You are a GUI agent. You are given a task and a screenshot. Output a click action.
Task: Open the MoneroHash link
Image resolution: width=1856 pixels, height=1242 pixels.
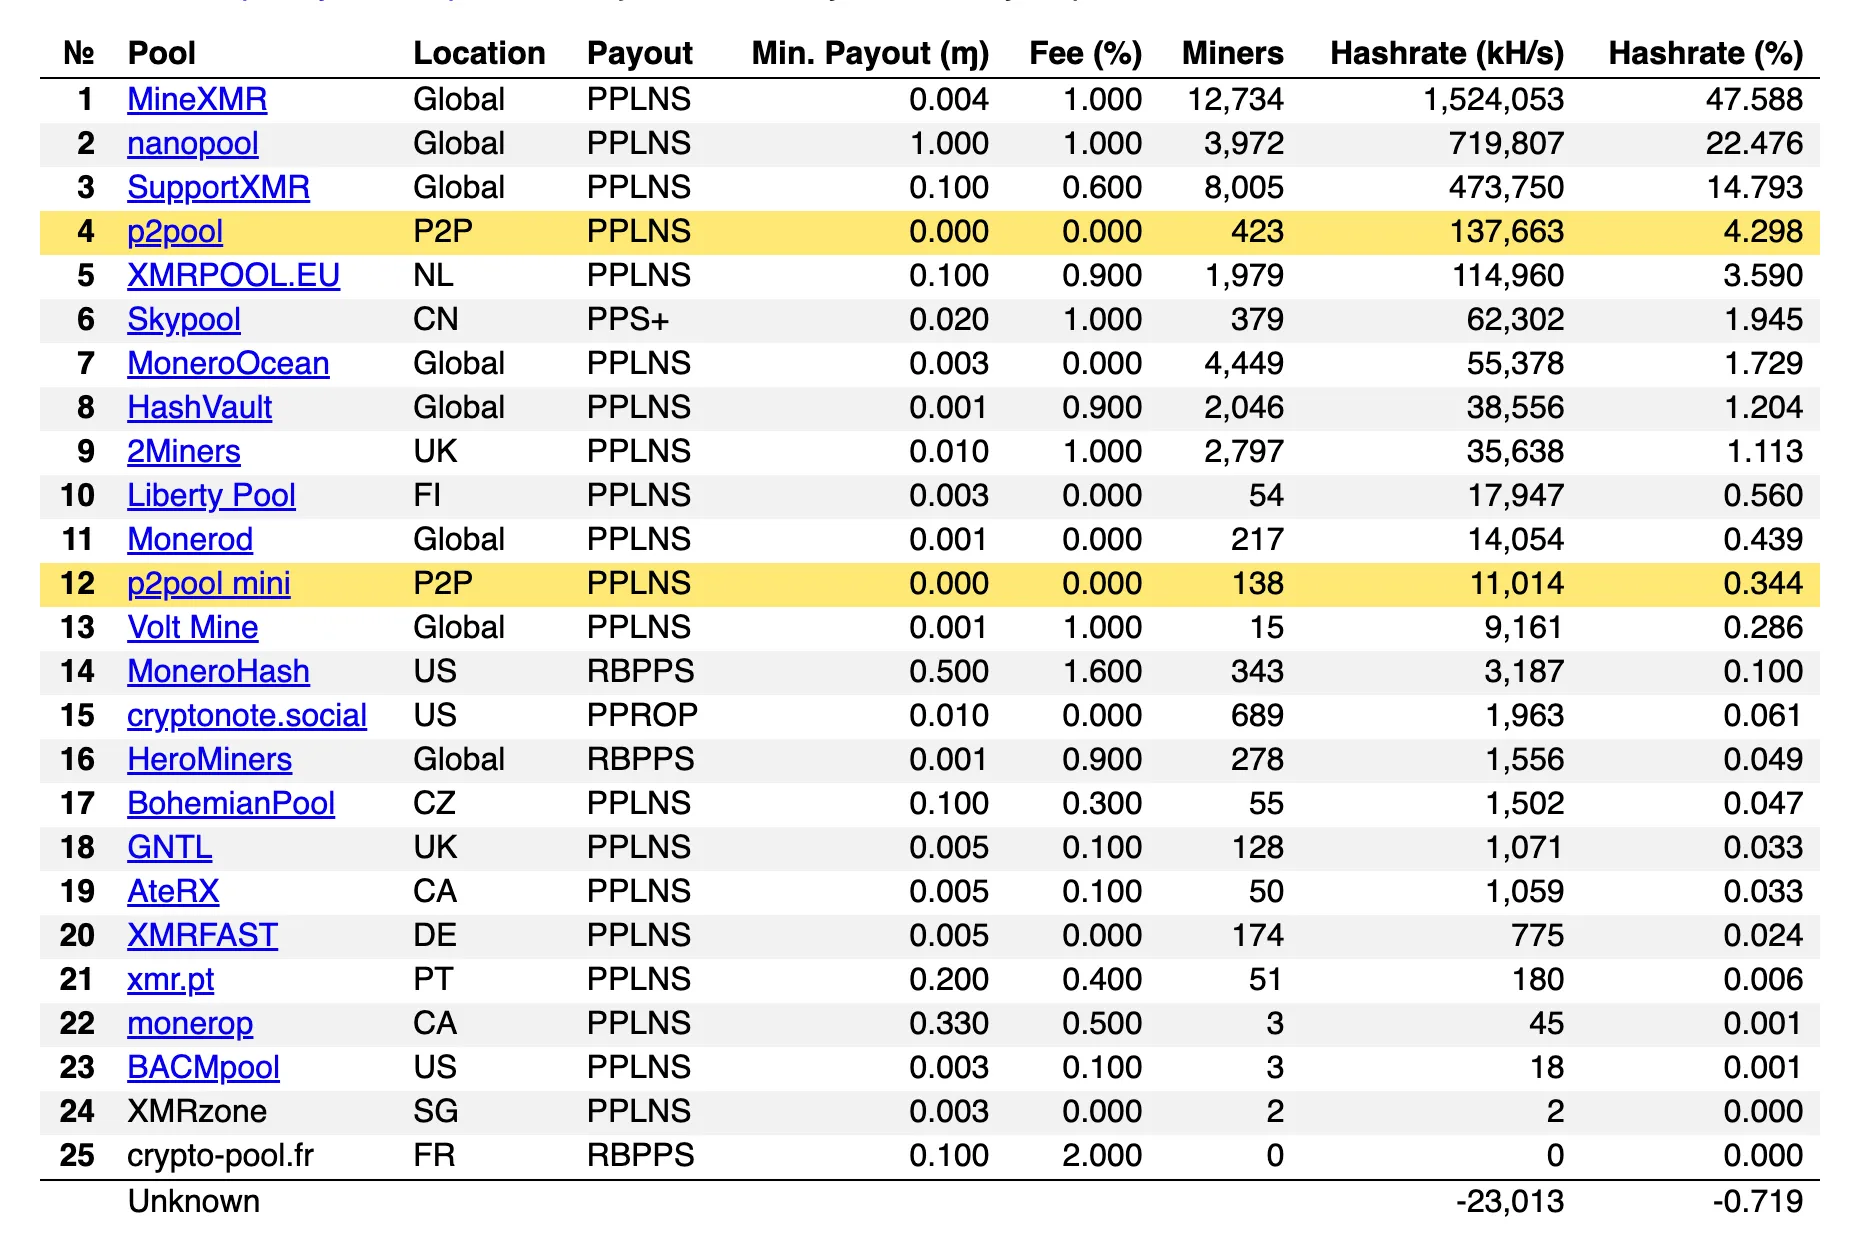(x=218, y=671)
